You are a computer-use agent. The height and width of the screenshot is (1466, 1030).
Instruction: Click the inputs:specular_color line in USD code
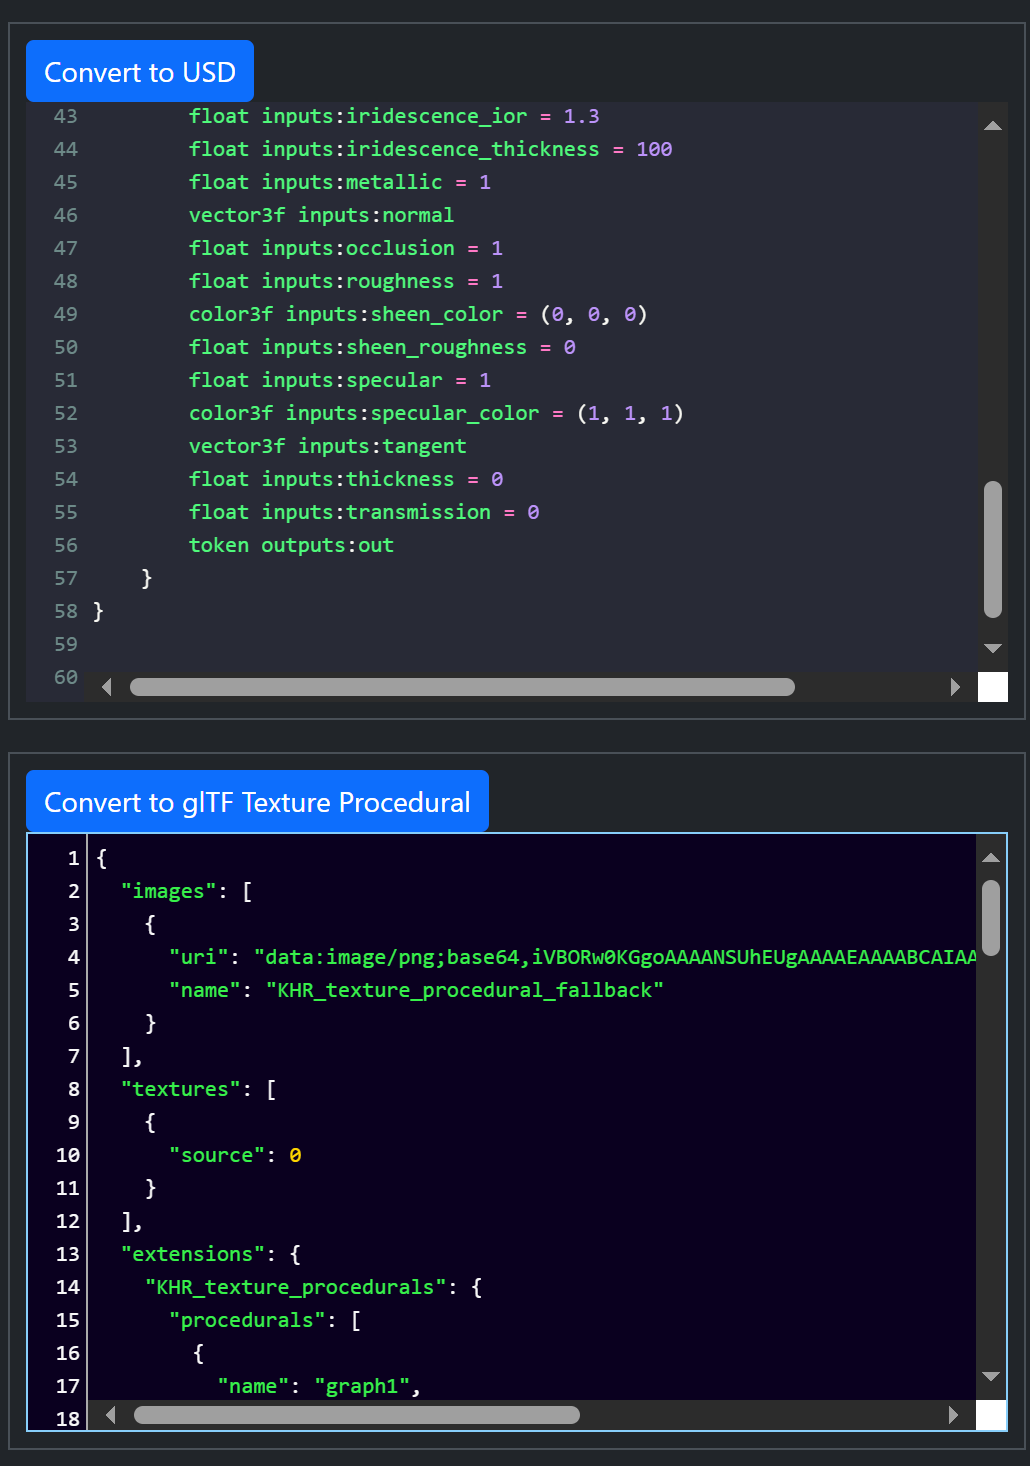click(436, 413)
